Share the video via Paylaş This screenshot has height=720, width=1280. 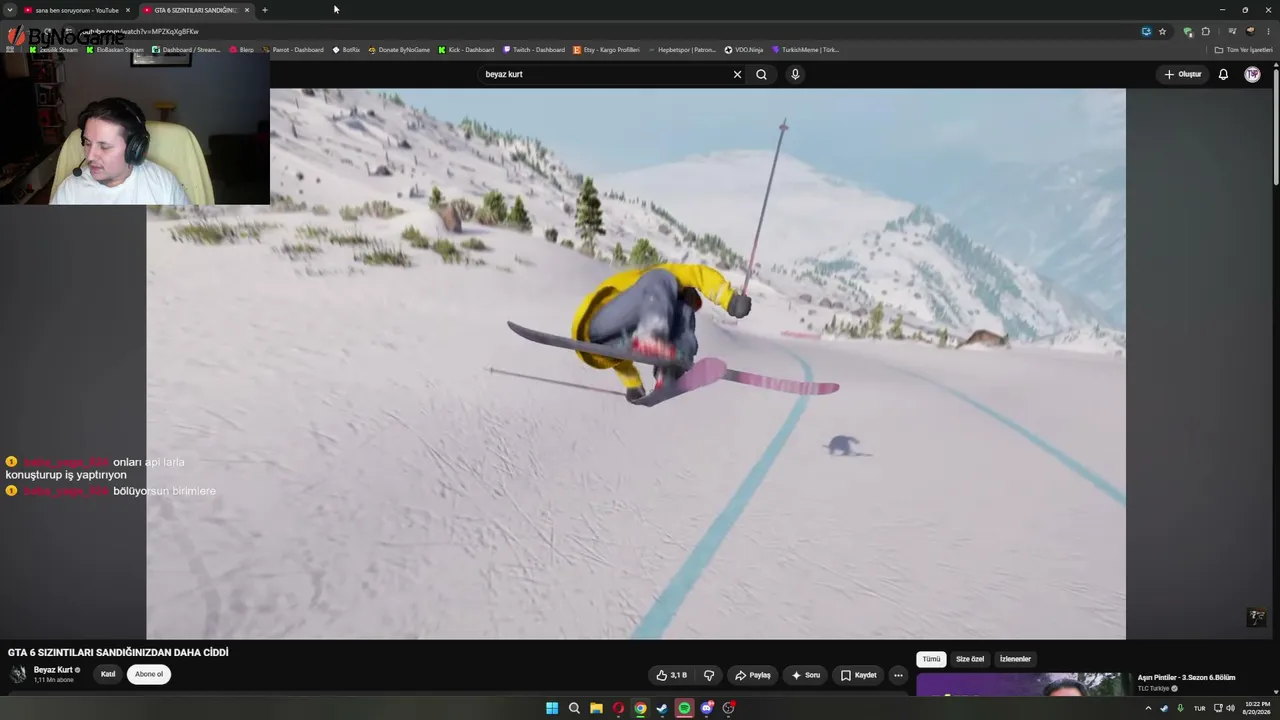pyautogui.click(x=752, y=675)
